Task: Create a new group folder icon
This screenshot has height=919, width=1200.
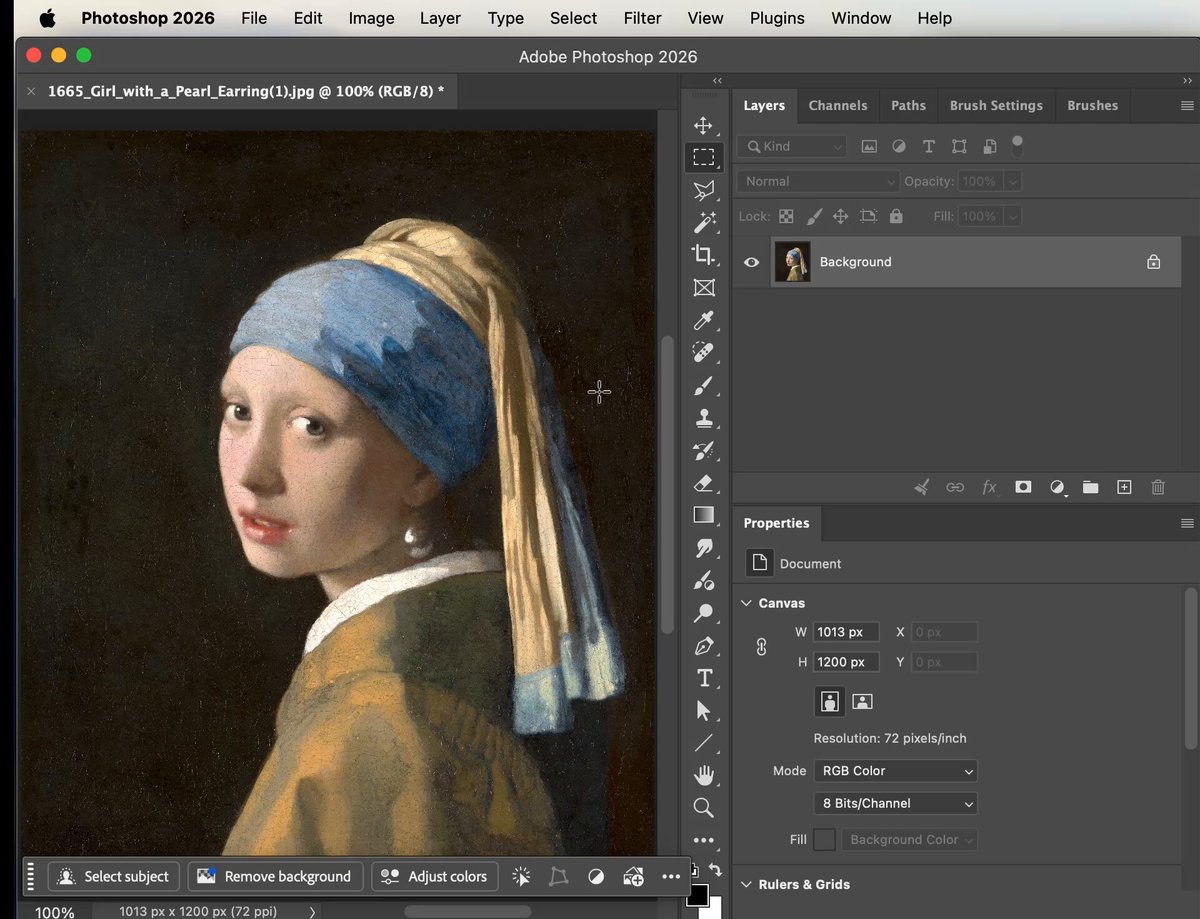Action: point(1090,487)
